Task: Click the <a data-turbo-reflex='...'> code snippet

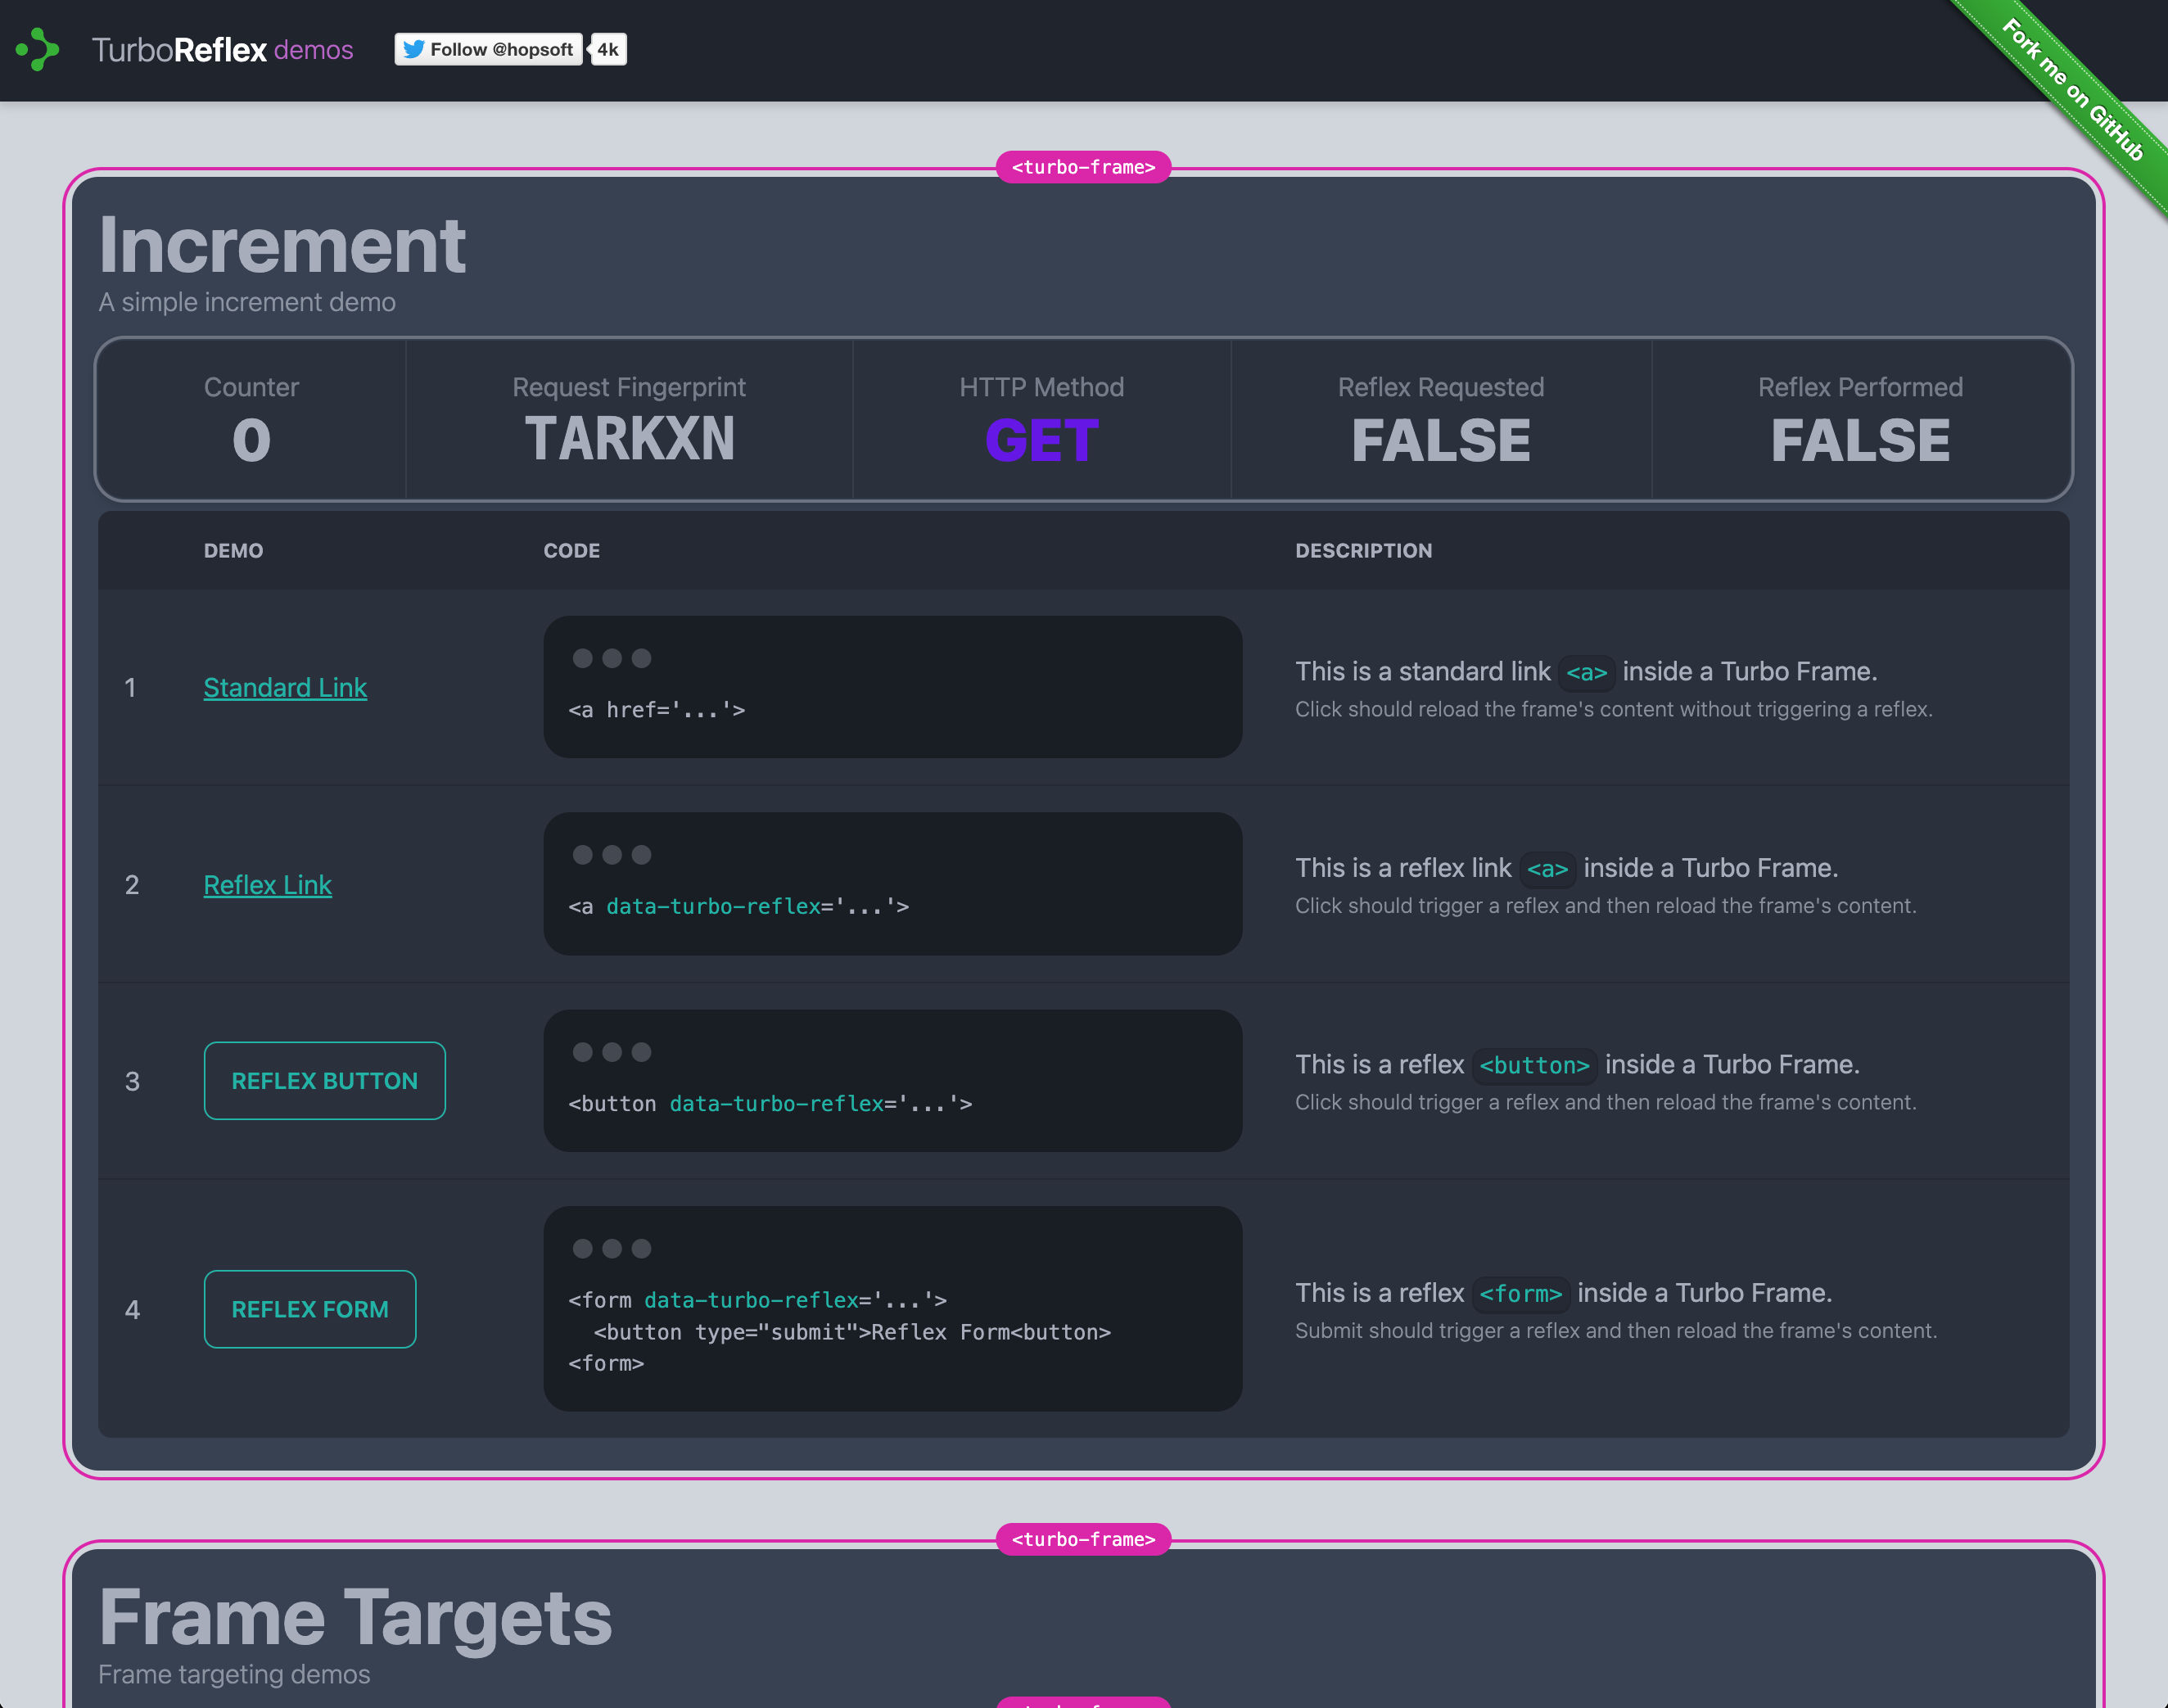Action: [x=738, y=906]
